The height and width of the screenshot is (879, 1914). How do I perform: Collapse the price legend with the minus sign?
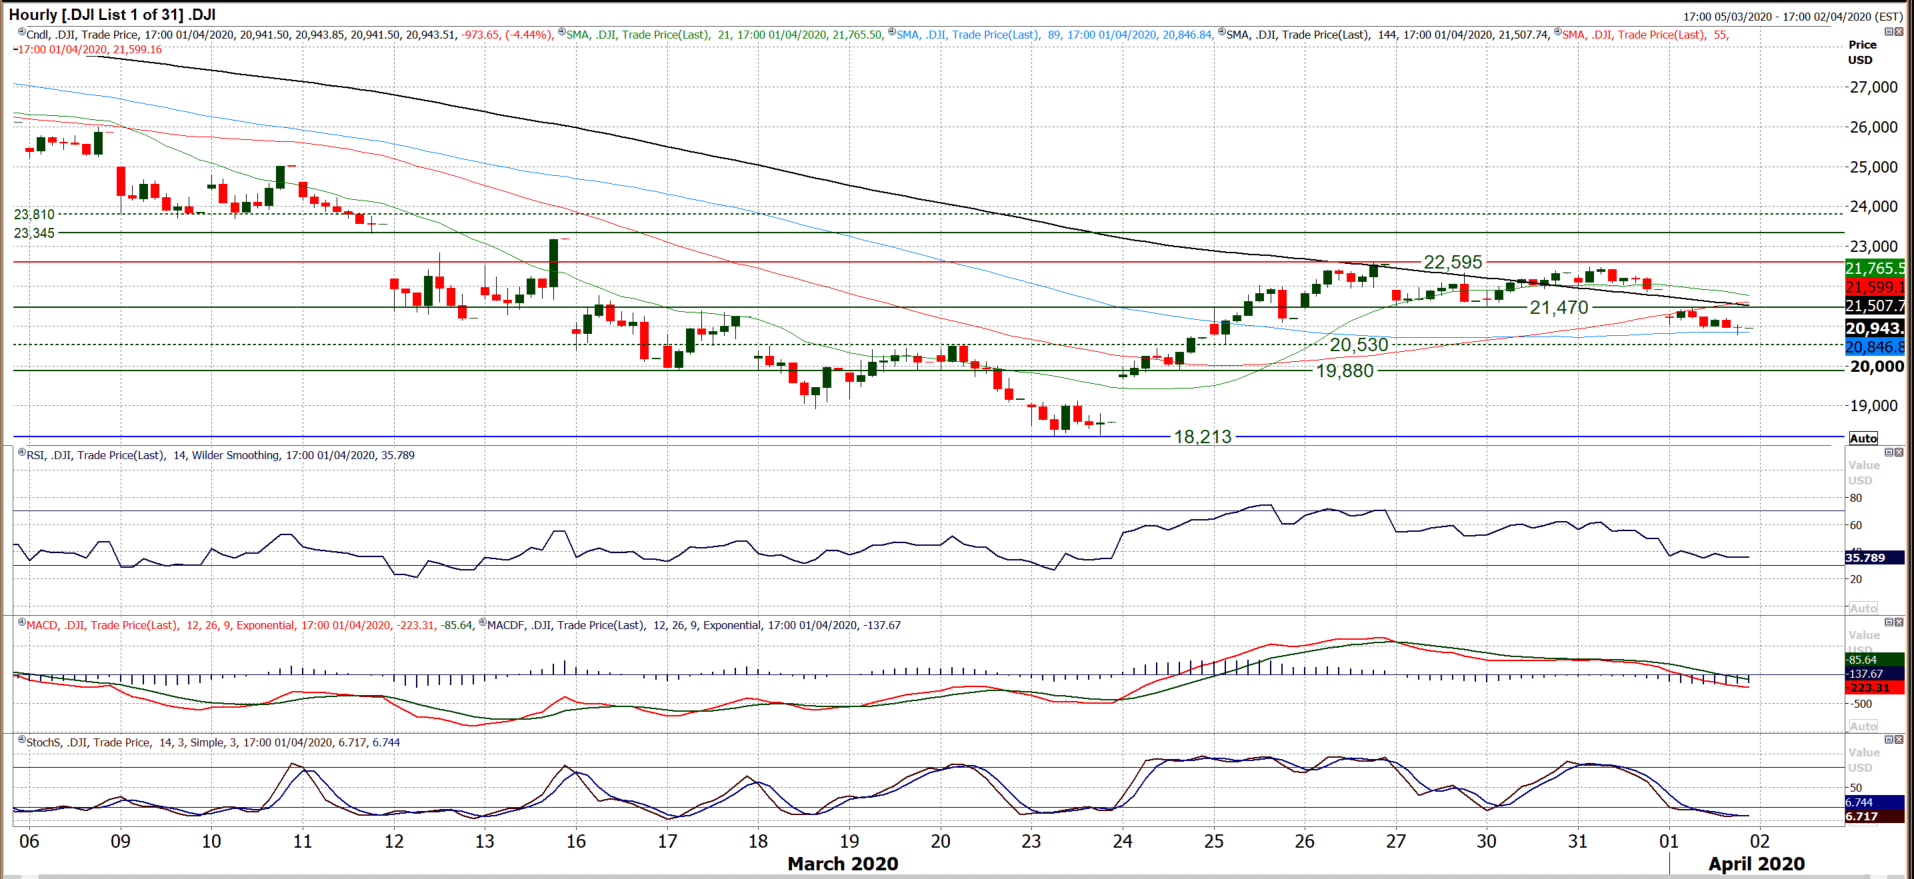pyautogui.click(x=14, y=49)
